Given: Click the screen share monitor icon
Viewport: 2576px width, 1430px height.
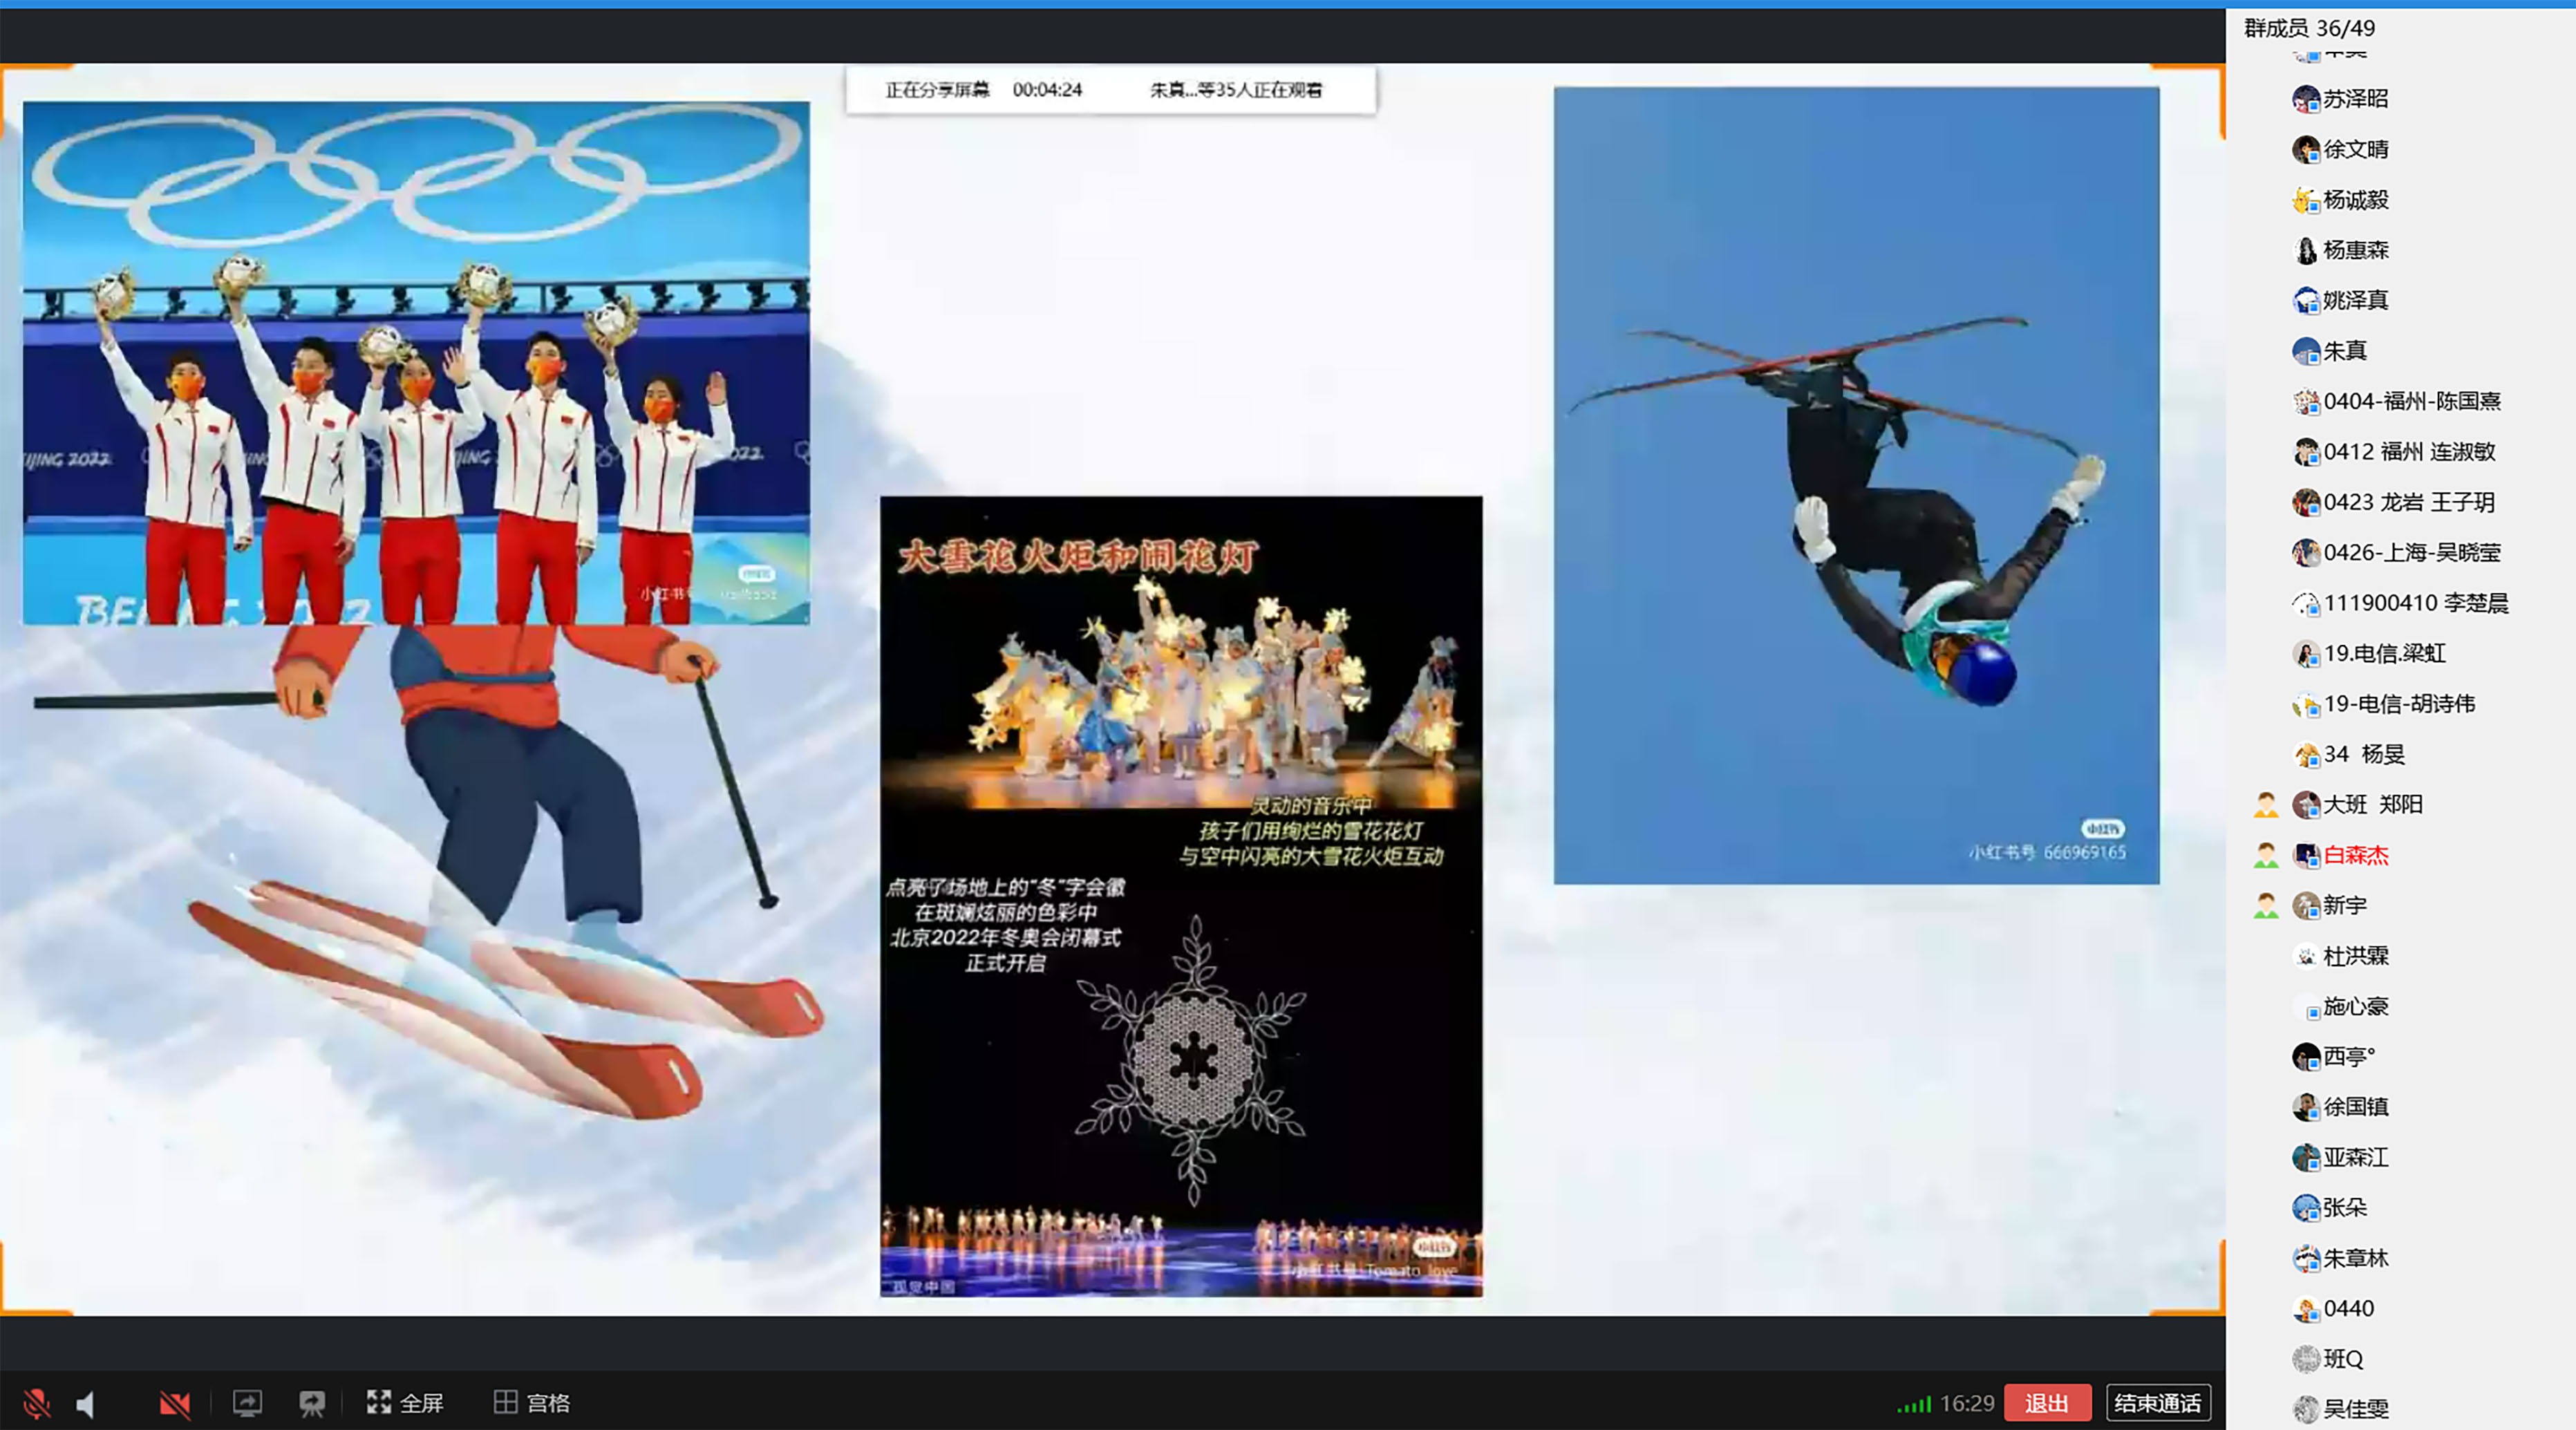Looking at the screenshot, I should click(x=247, y=1403).
